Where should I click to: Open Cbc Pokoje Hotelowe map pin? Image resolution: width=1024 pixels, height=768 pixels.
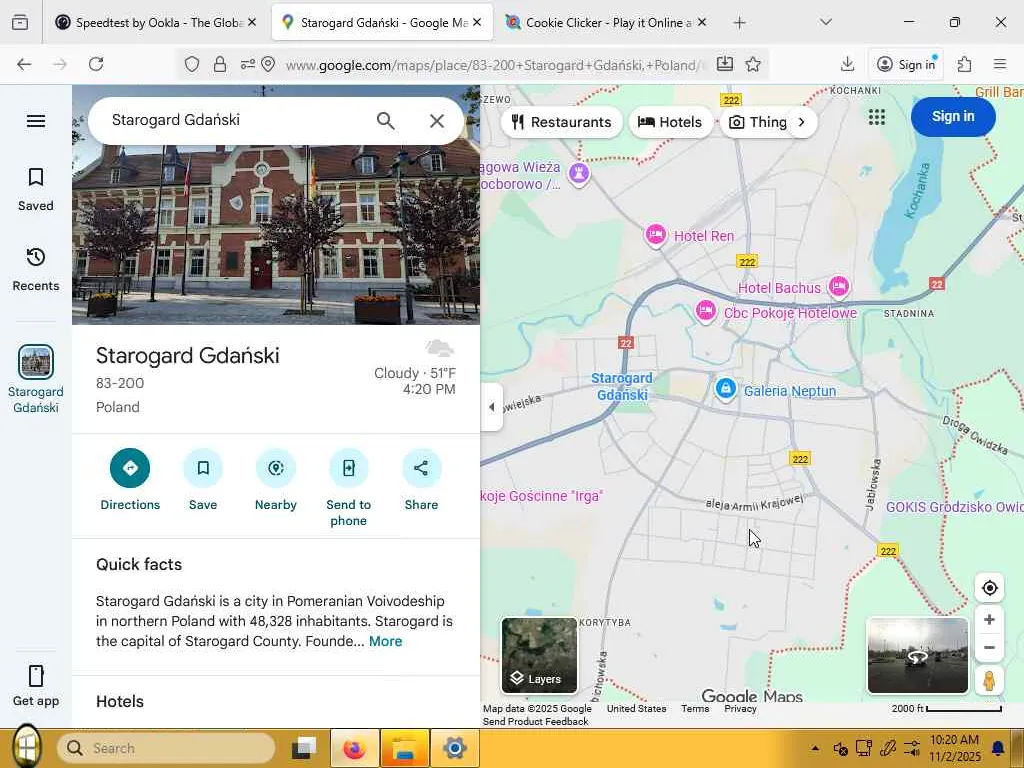[705, 311]
